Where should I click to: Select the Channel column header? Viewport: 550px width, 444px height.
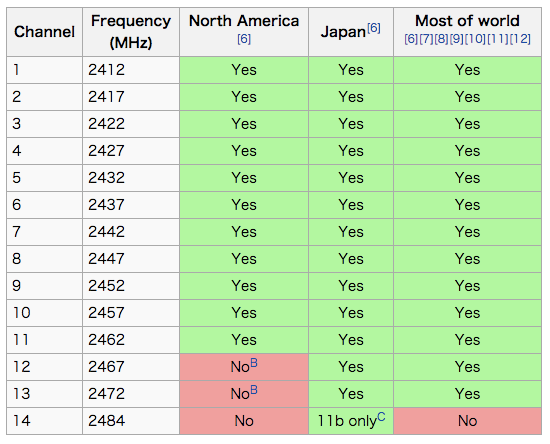45,32
